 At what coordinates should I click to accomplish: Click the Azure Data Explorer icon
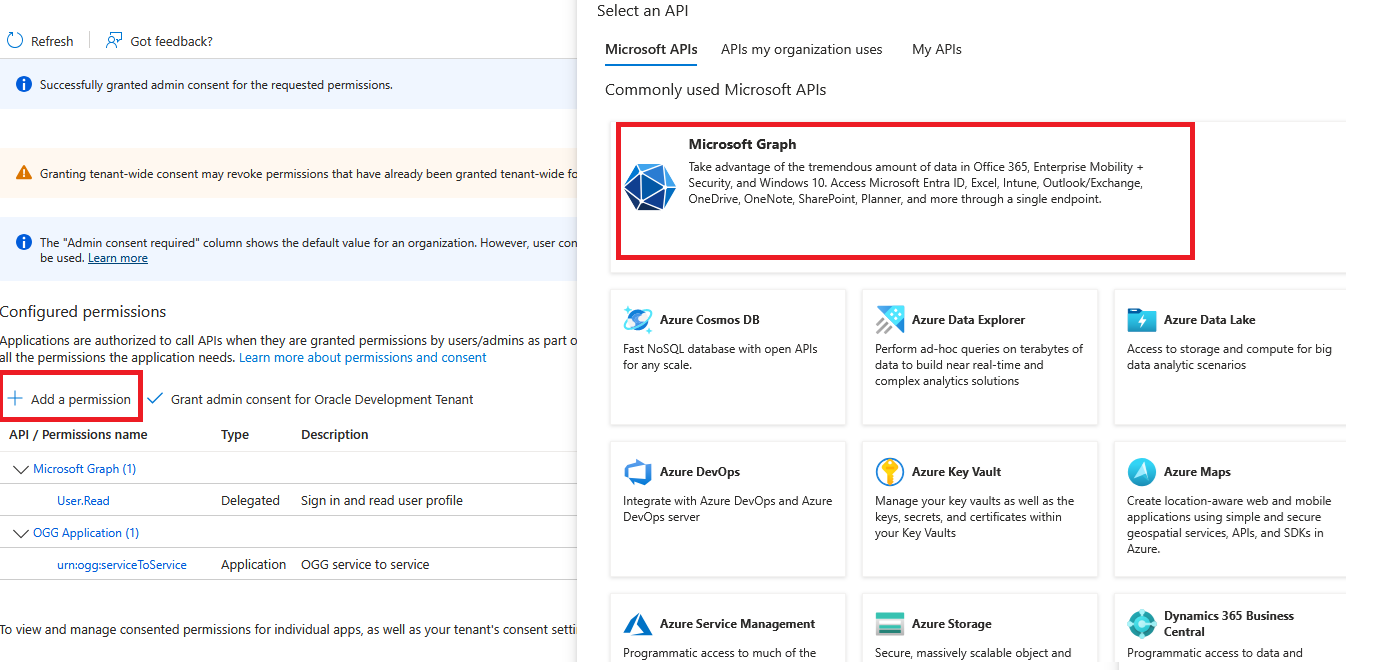(x=890, y=319)
